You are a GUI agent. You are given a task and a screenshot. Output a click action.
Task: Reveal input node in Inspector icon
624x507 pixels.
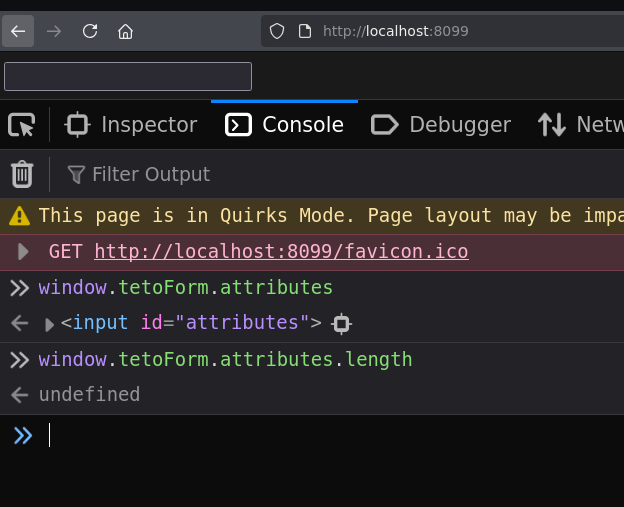341,324
